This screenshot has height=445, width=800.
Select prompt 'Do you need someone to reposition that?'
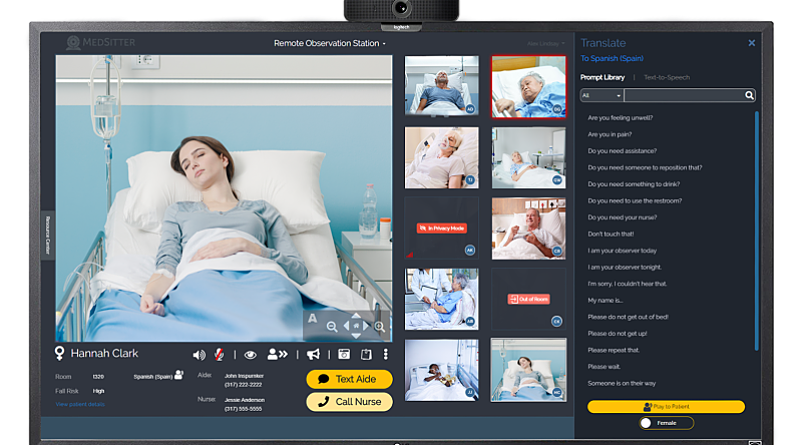[x=644, y=168]
